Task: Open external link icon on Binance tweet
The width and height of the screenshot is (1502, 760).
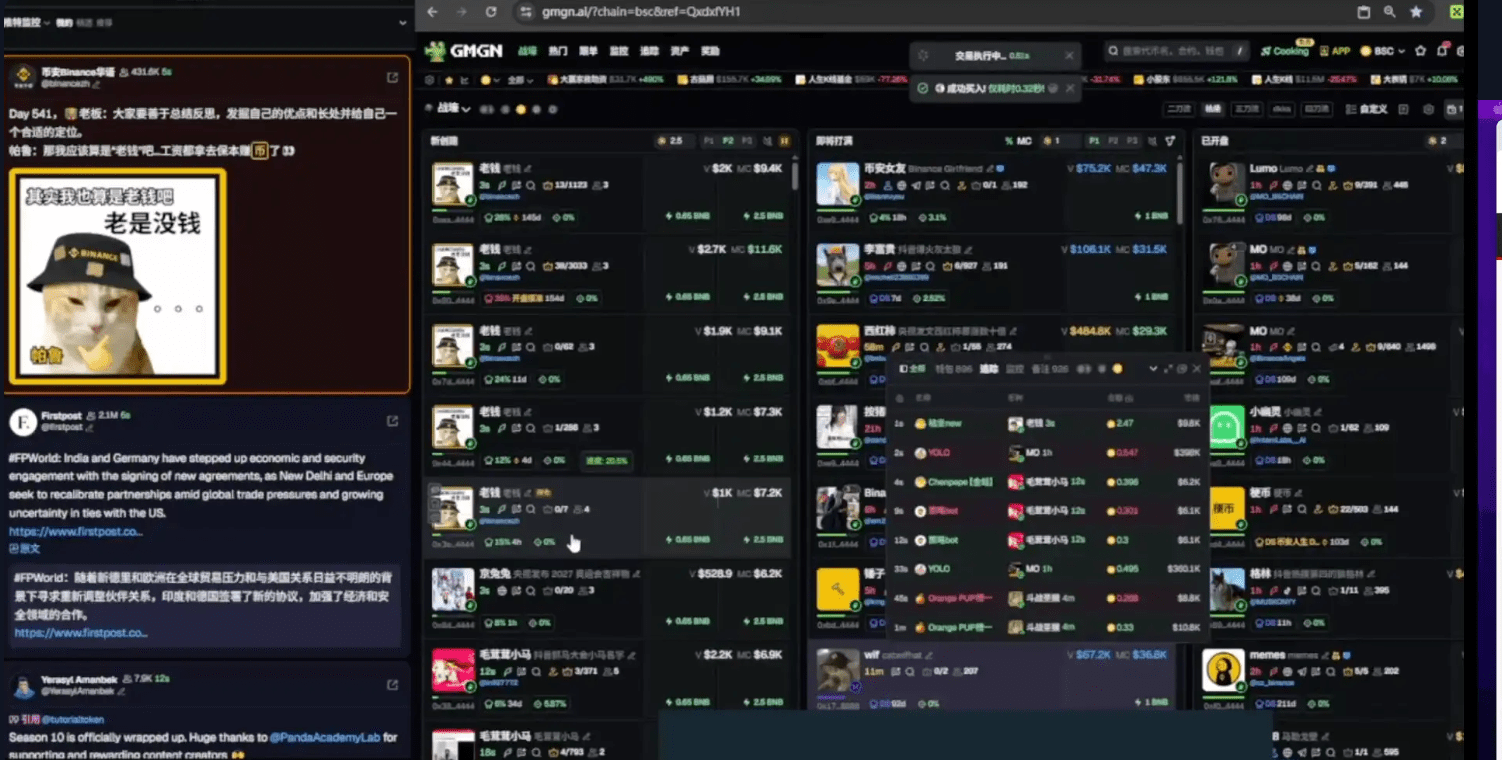Action: (392, 77)
